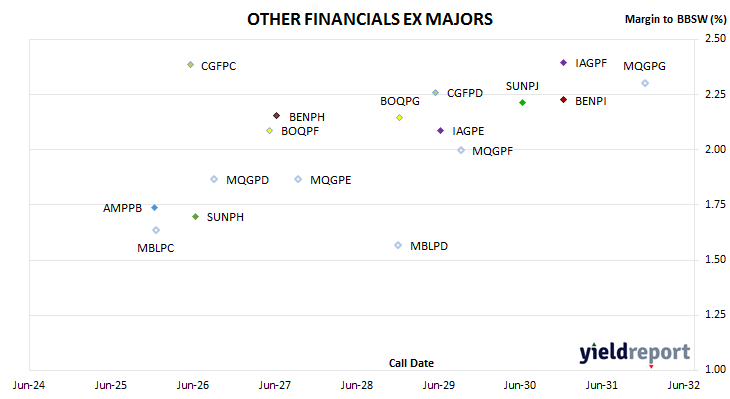
Task: Click the AMPPB blue diamond marker
Action: [x=155, y=208]
